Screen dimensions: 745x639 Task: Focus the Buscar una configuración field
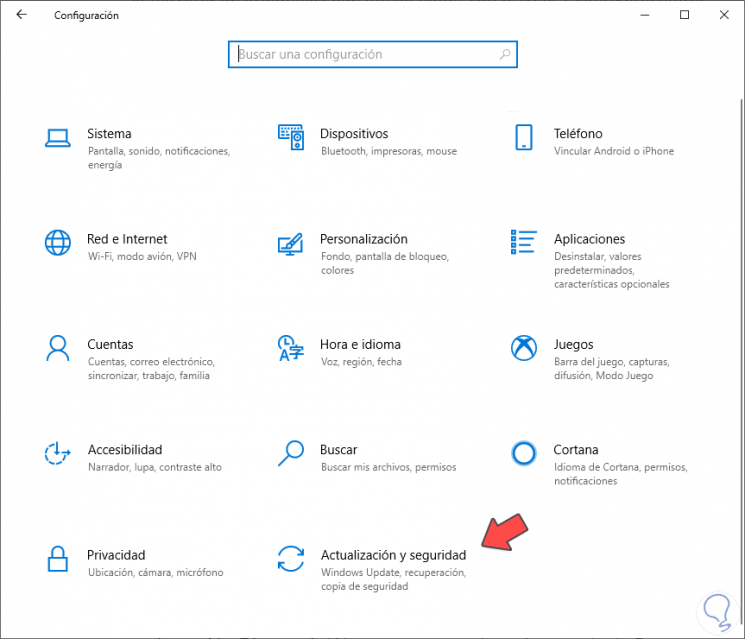click(x=372, y=55)
